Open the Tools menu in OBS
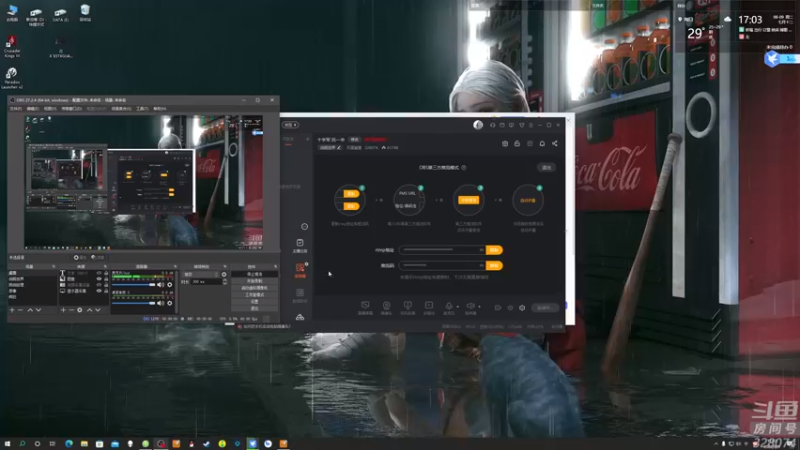 [x=142, y=108]
